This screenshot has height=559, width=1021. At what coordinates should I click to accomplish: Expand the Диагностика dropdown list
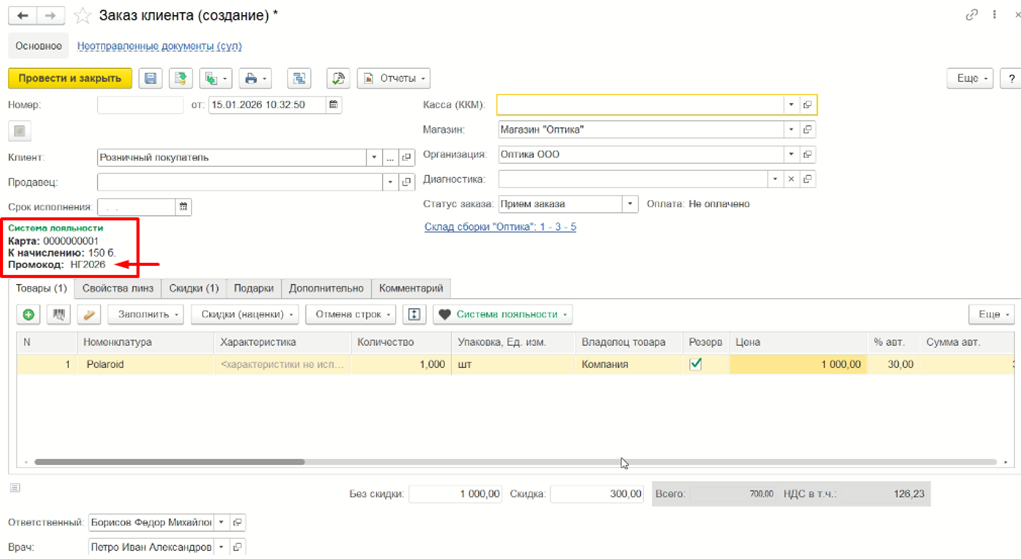coord(775,179)
